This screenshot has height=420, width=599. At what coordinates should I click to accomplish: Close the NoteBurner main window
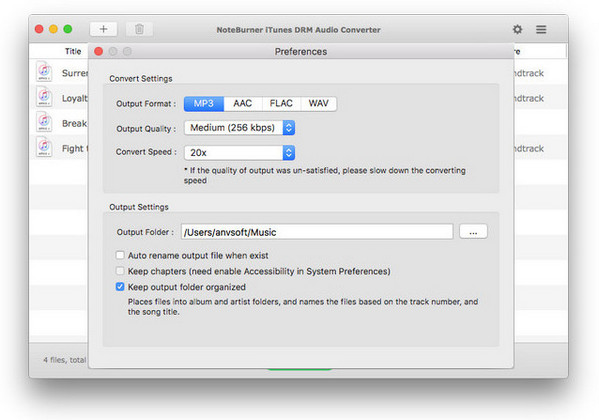pos(39,29)
